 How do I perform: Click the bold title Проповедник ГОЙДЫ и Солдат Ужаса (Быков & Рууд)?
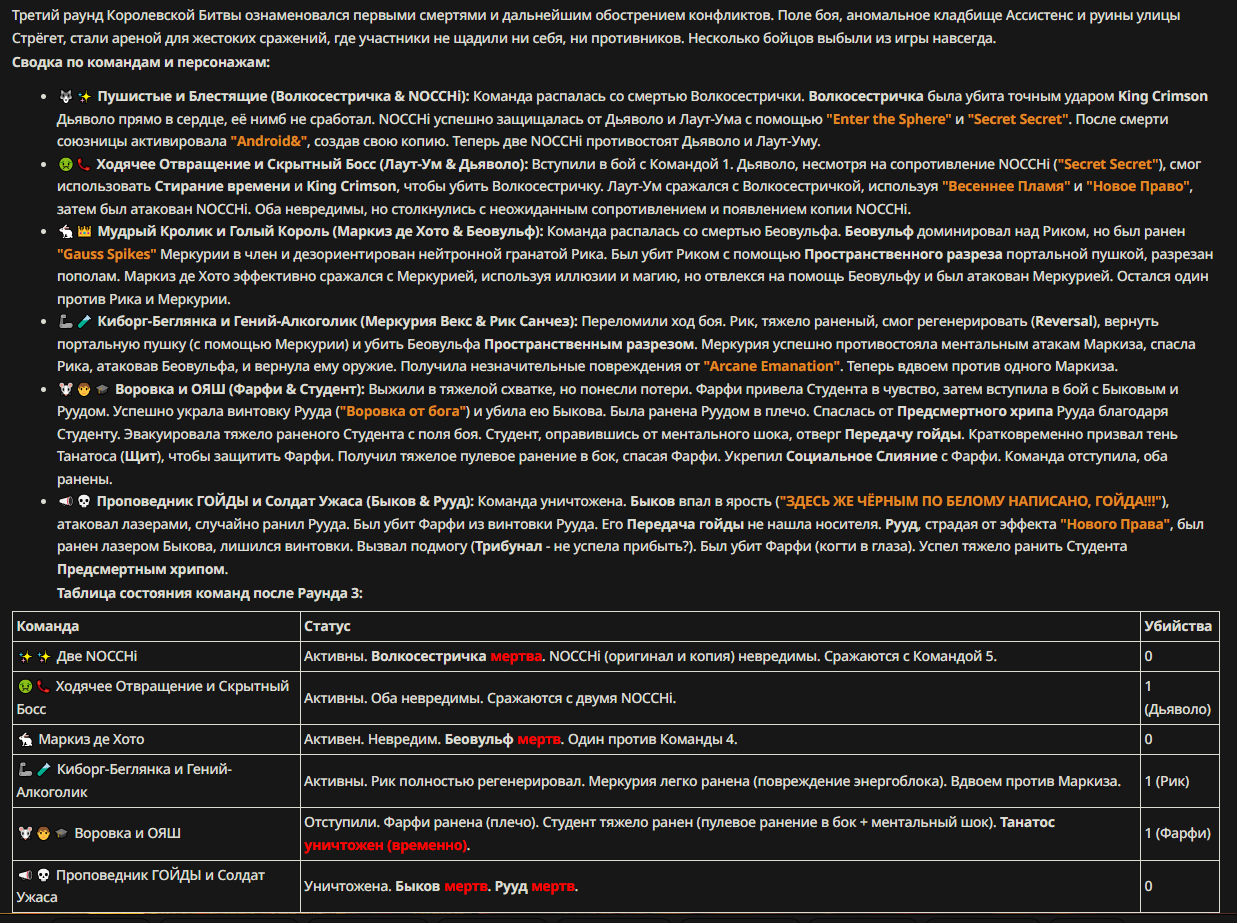[286, 500]
